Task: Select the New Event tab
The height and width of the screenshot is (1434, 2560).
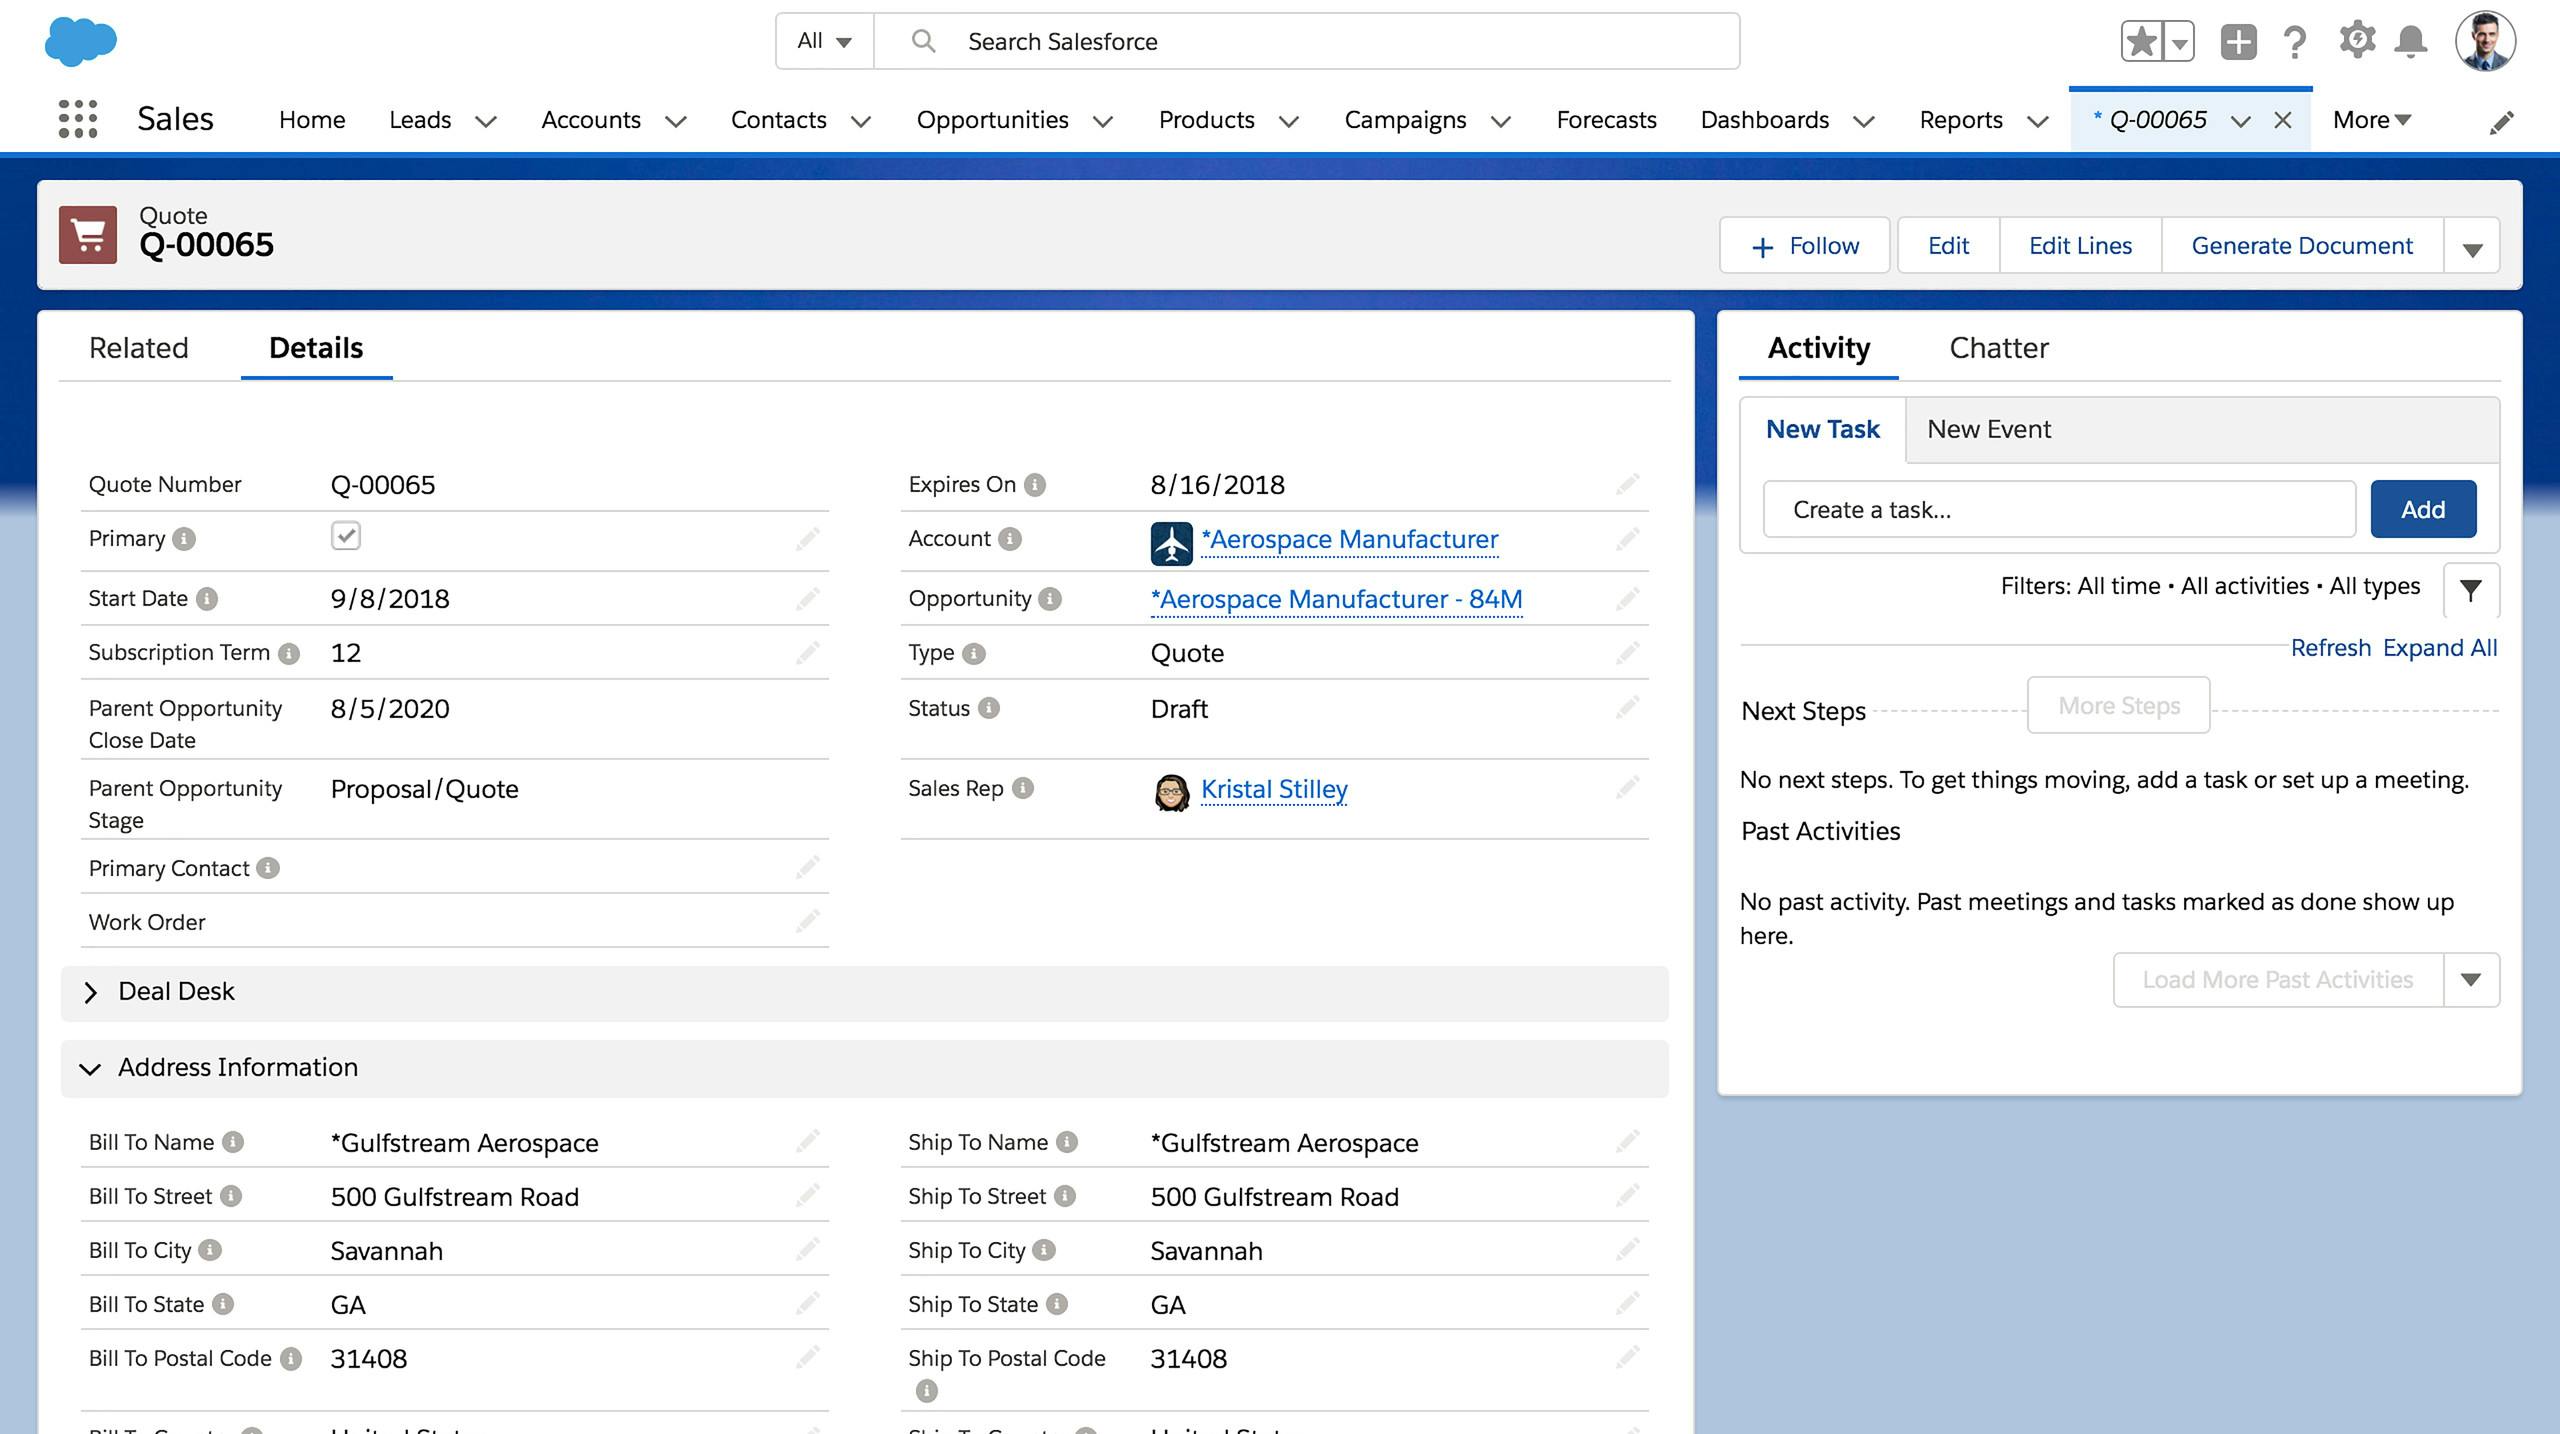Action: (1988, 429)
